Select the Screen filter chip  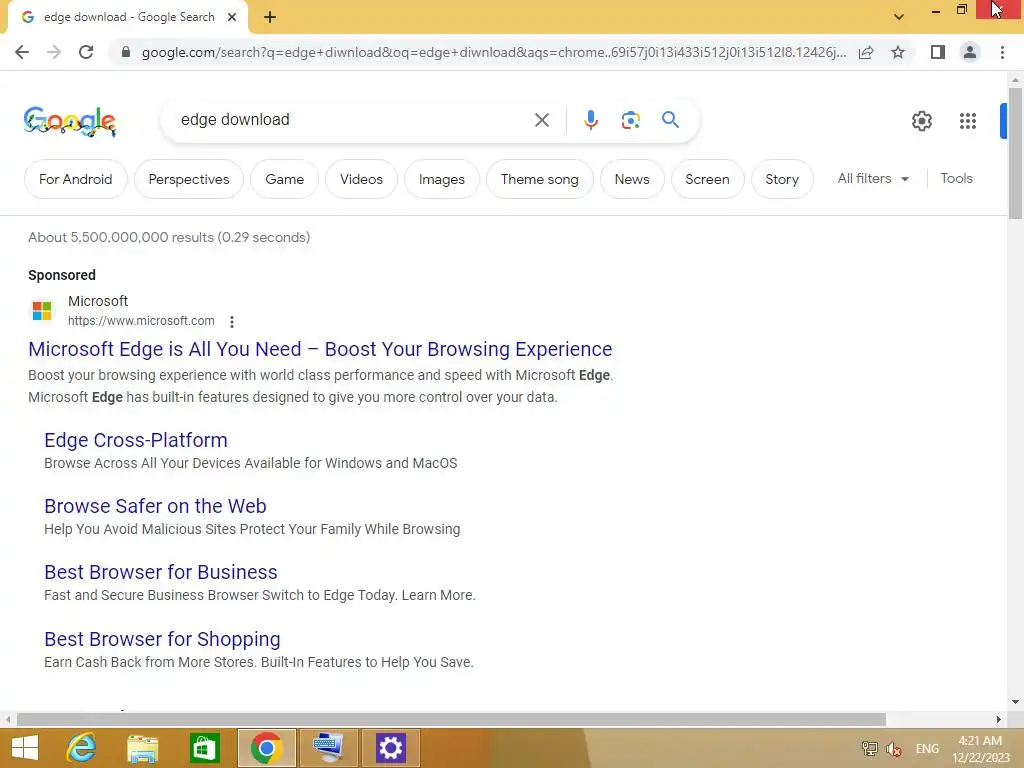point(707,179)
